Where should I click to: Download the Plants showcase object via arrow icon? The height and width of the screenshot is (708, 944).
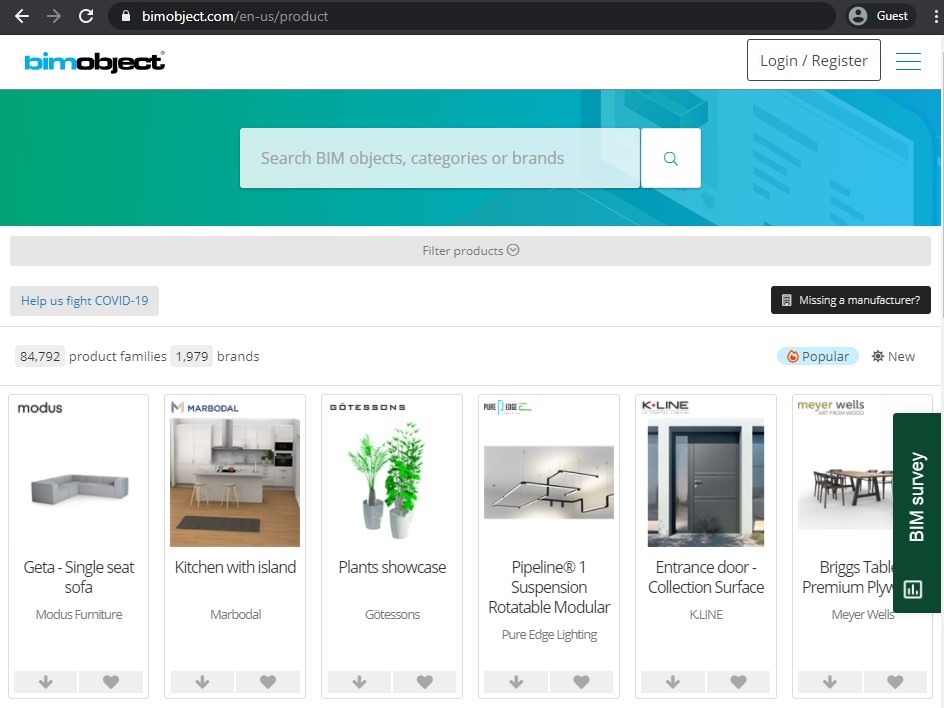(359, 682)
